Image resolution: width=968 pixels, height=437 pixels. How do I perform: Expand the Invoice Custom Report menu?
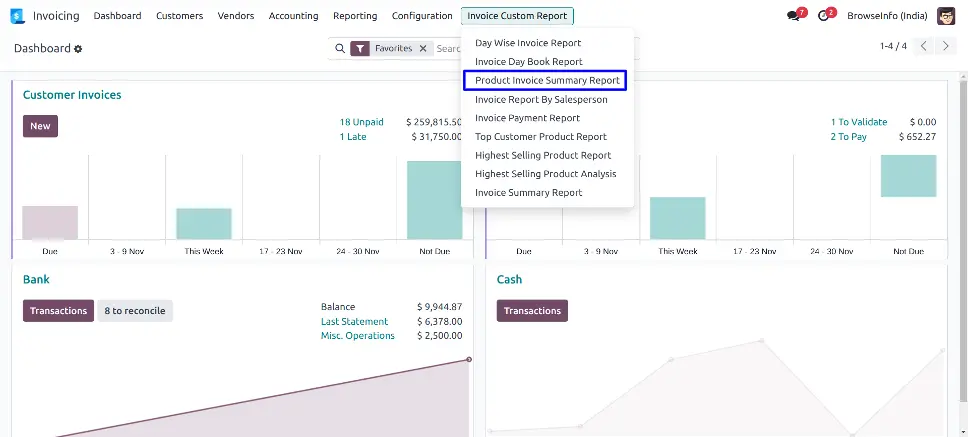point(517,16)
